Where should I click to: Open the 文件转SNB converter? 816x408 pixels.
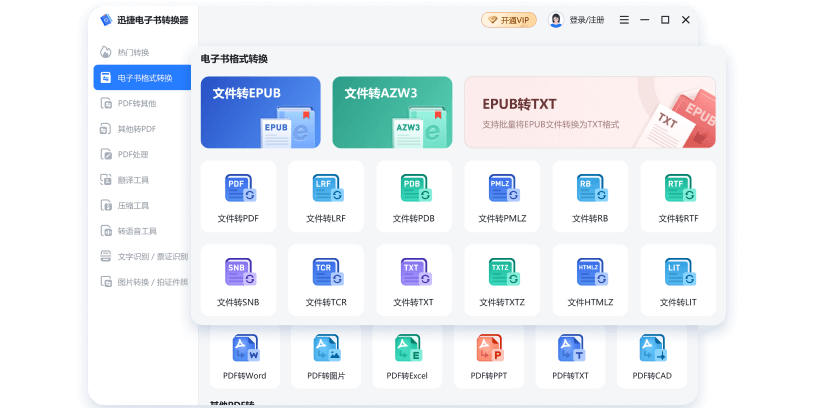[x=238, y=273]
